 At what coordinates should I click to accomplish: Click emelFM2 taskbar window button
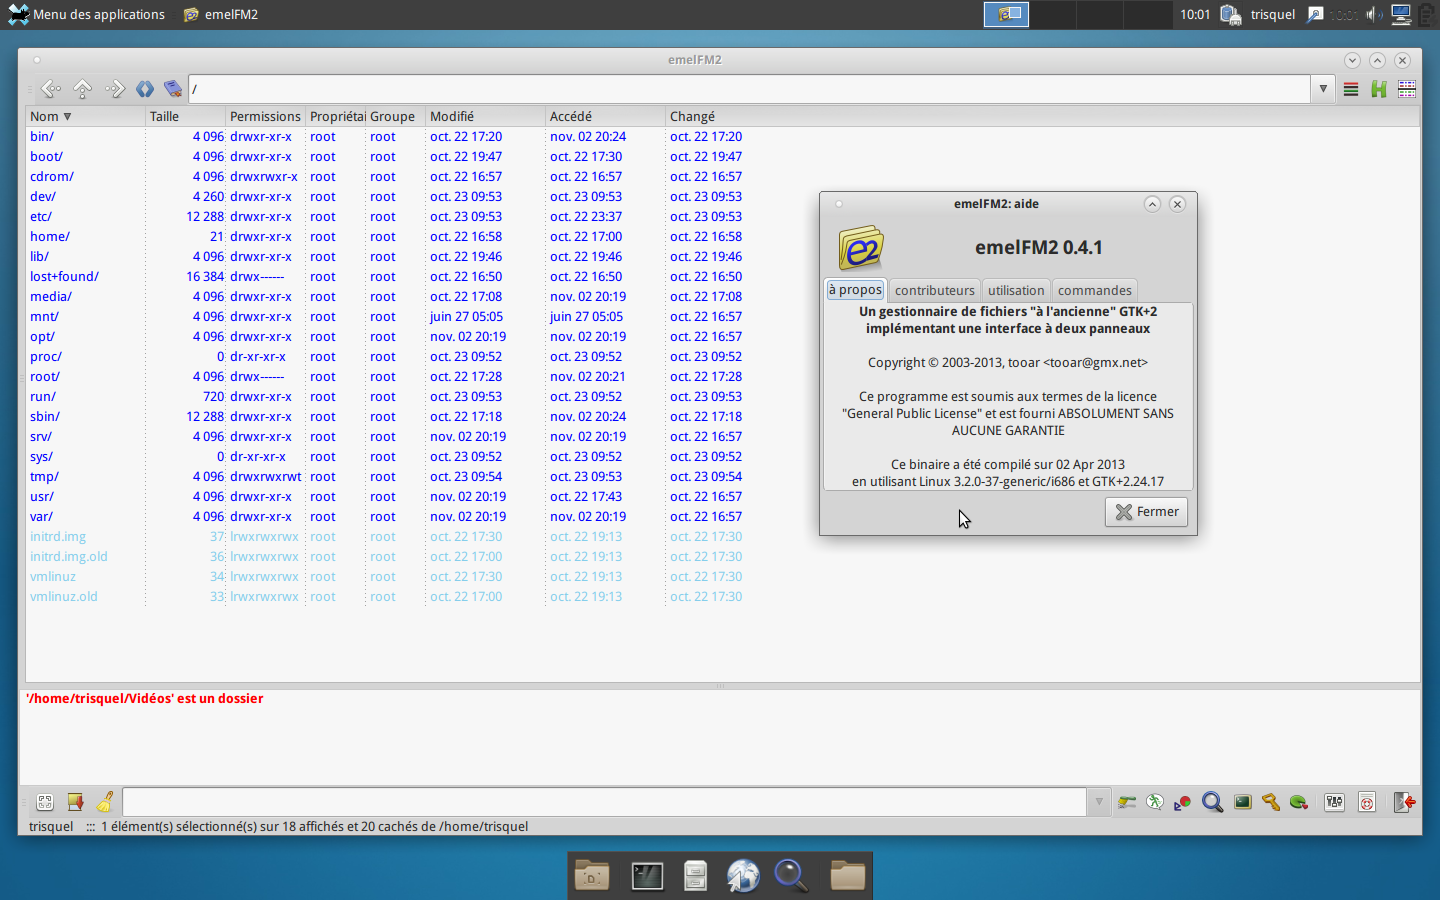[221, 14]
